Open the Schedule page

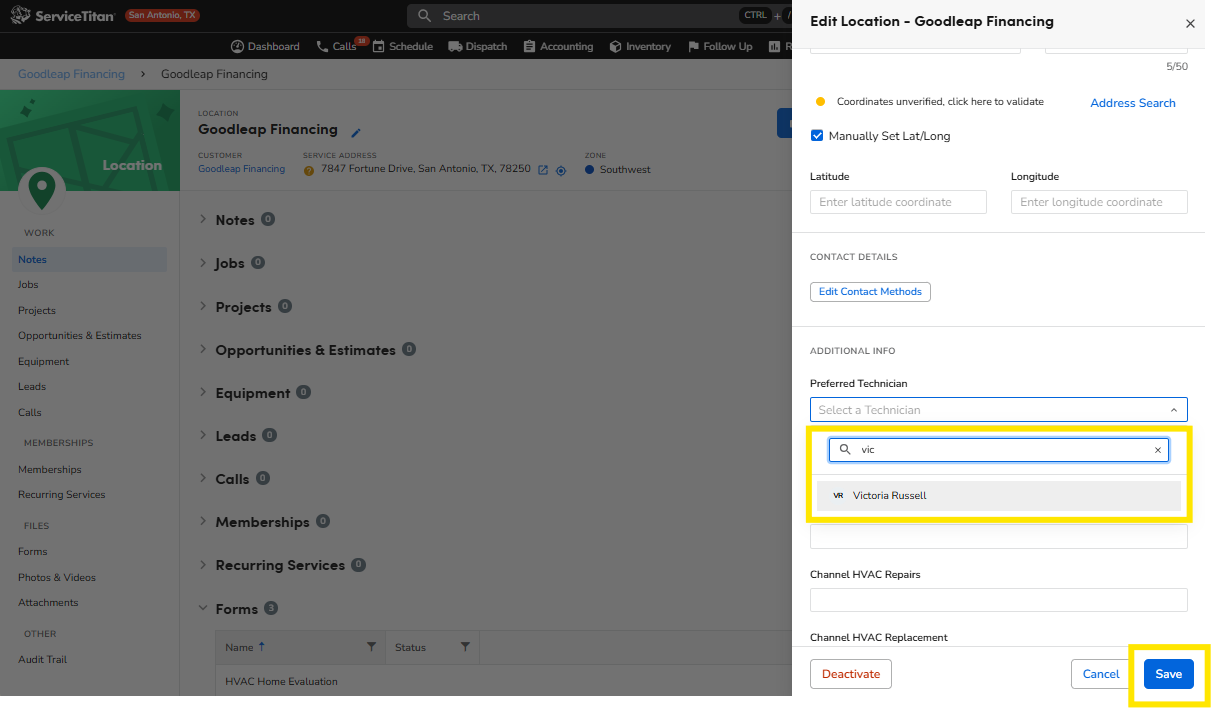click(402, 46)
